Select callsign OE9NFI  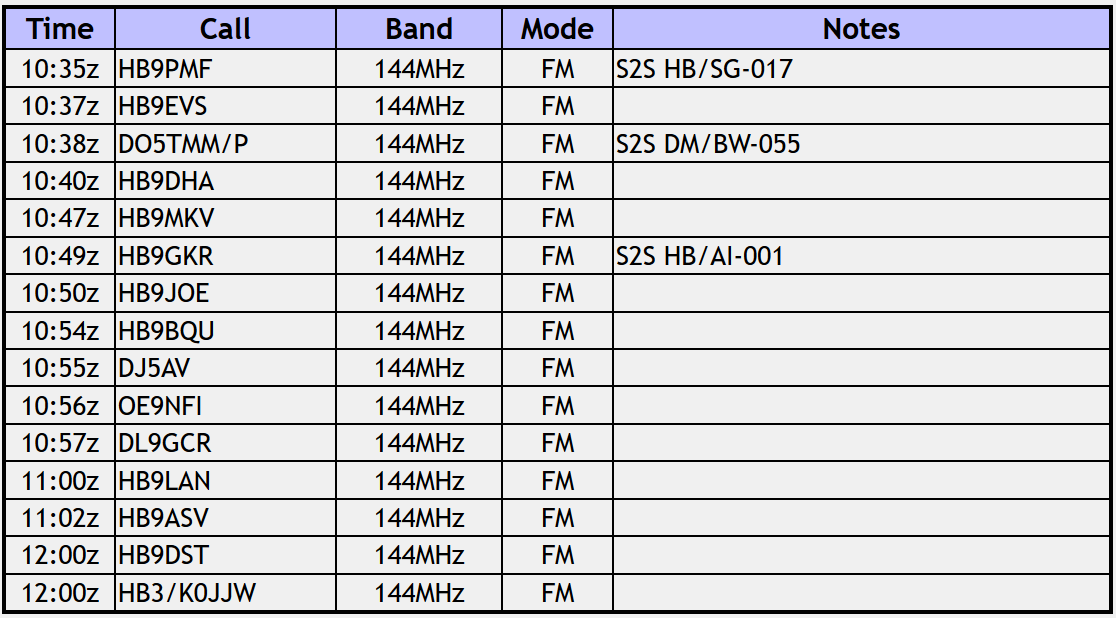(161, 406)
